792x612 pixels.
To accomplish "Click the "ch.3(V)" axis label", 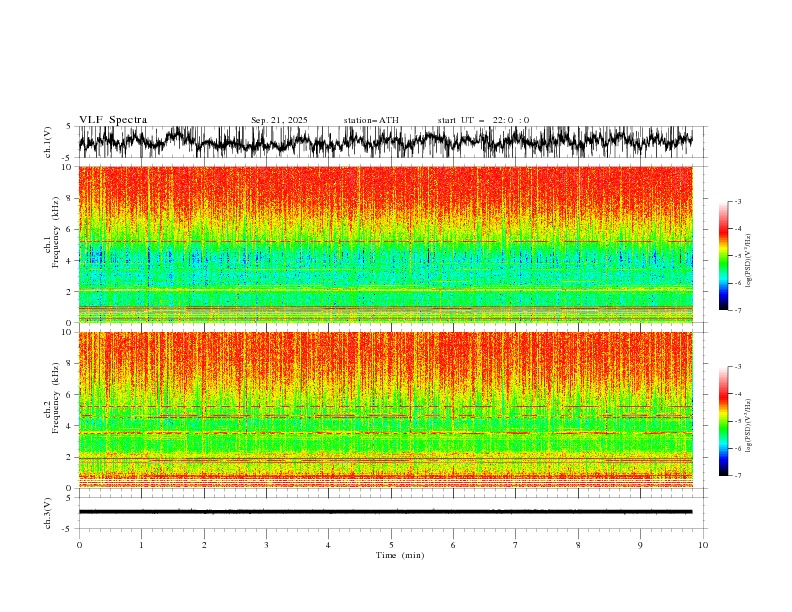I will [x=48, y=513].
